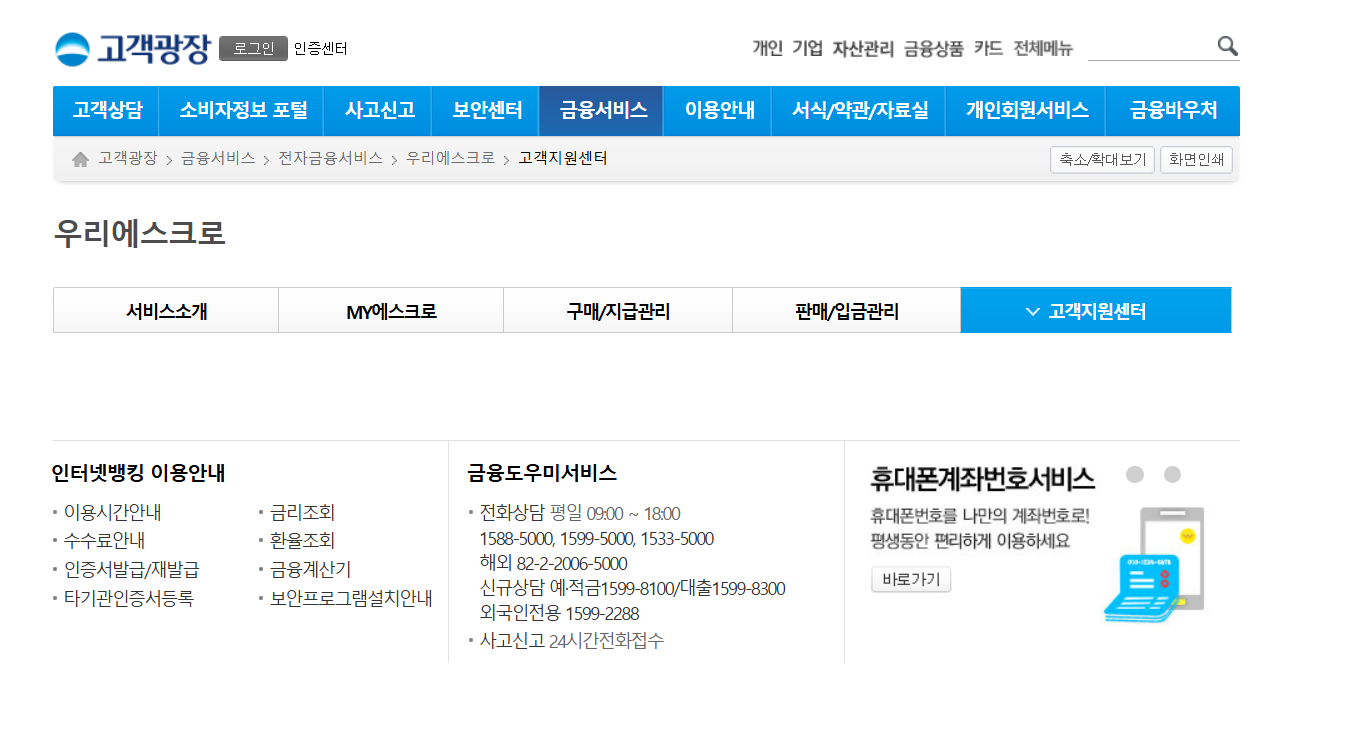Open the 금융계산기 link
Image resolution: width=1349 pixels, height=735 pixels.
point(310,570)
